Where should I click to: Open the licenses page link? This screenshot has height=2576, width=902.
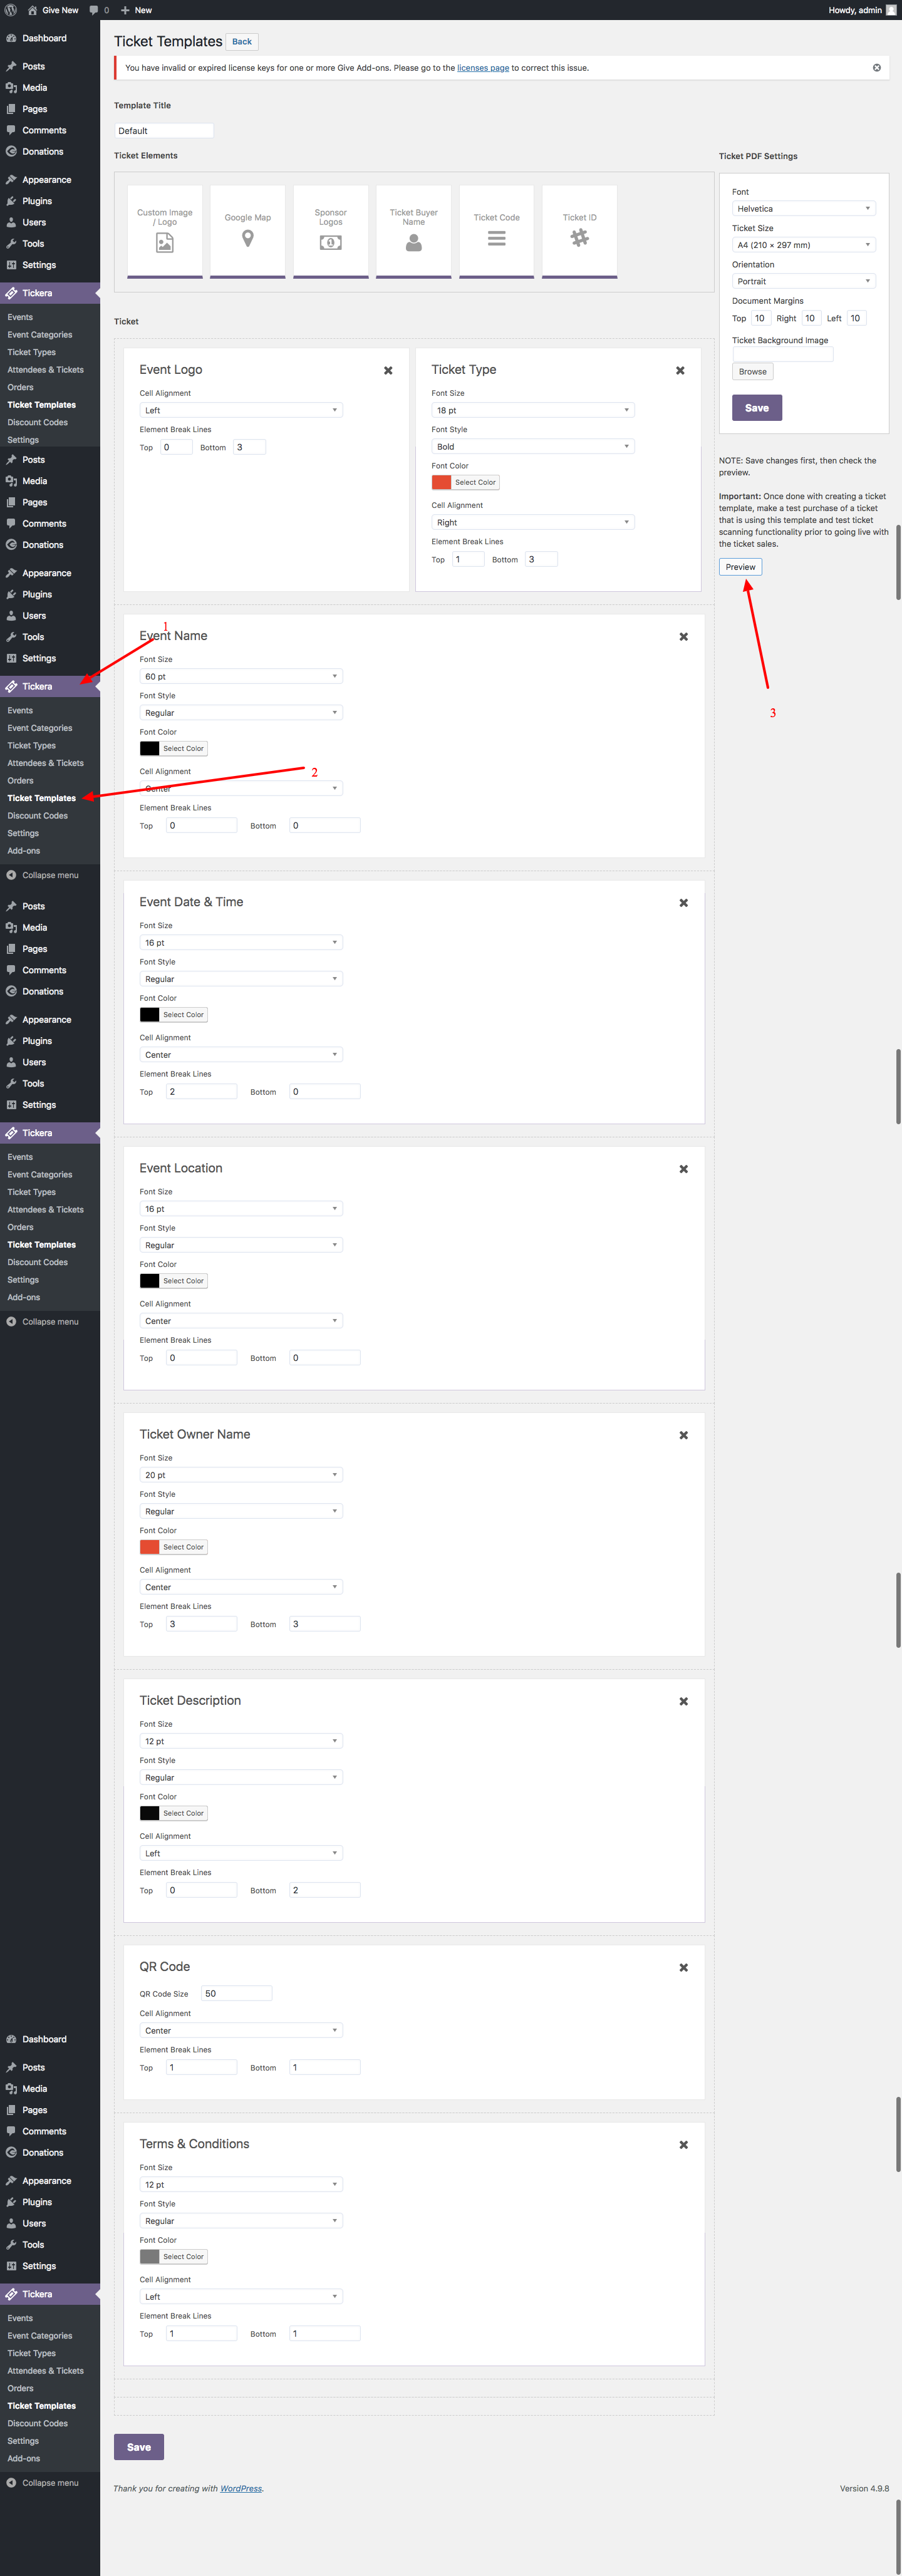[x=483, y=68]
